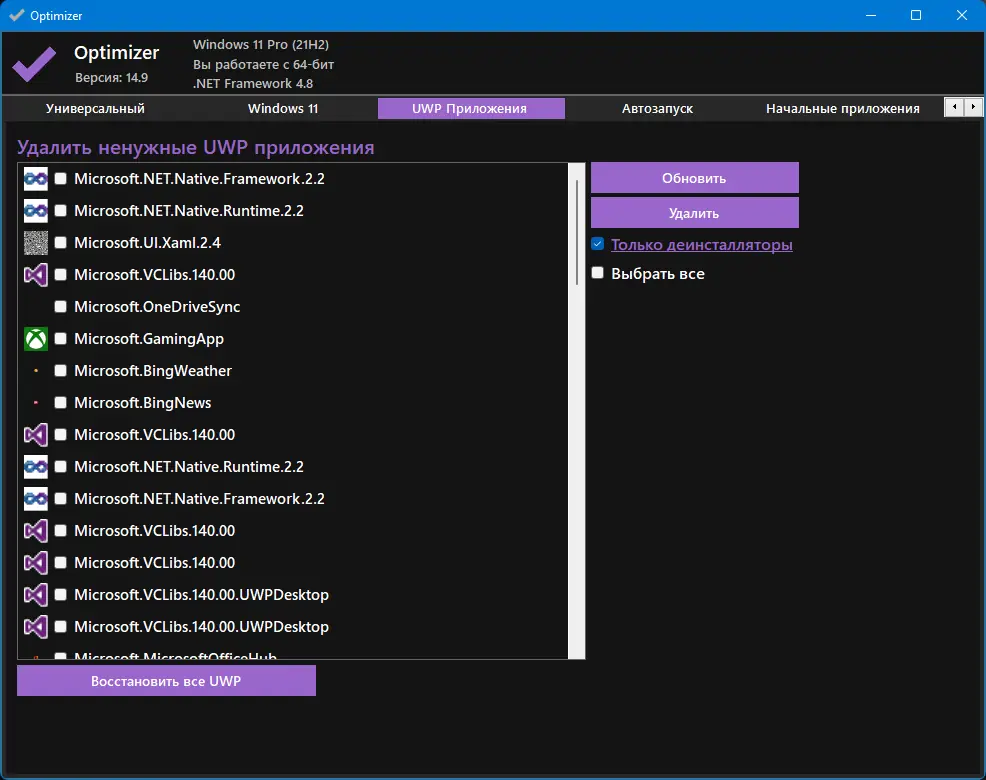Click the Visual Studio icon of VCLibs.140.00 below BingNews
The width and height of the screenshot is (986, 780).
point(36,435)
